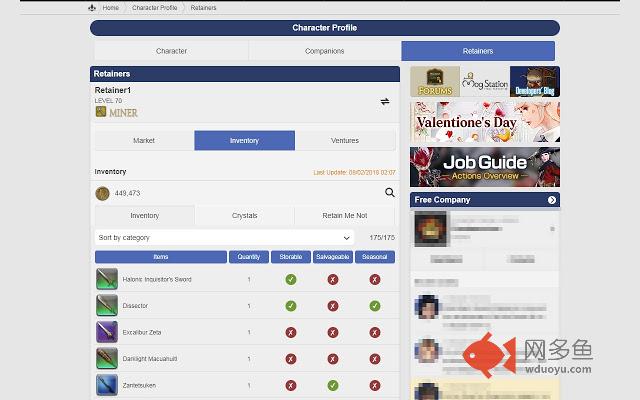Open the Forums banner
640x400 pixels.
(435, 82)
